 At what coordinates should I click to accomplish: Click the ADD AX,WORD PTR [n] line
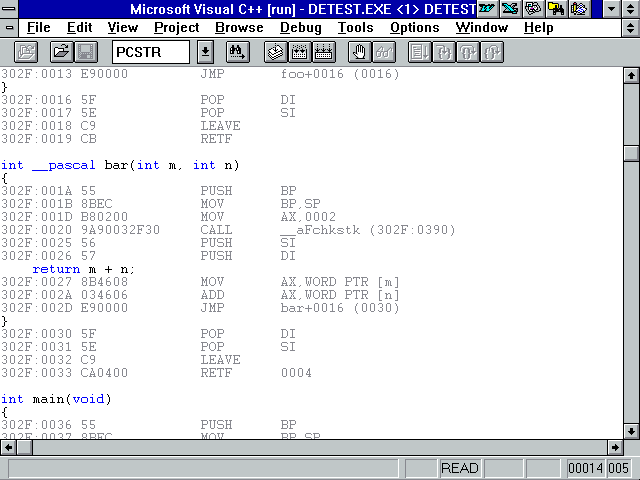pyautogui.click(x=200, y=295)
